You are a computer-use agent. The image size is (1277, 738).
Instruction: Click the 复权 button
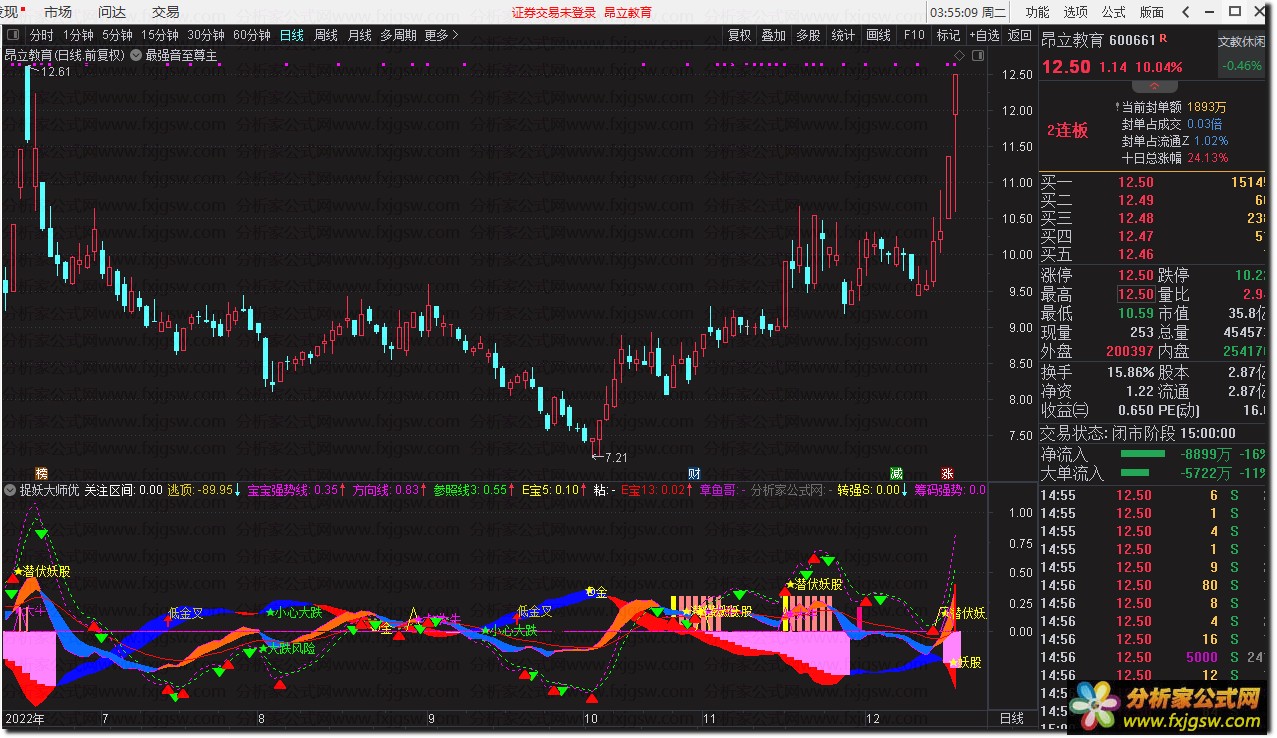click(739, 35)
